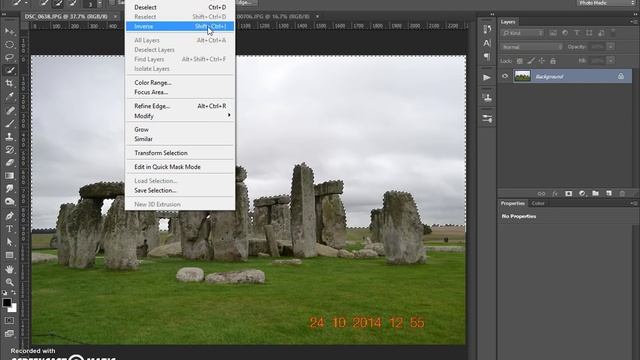This screenshot has height=360, width=640.
Task: Toggle layer filtering switch on/off
Action: coord(613,32)
